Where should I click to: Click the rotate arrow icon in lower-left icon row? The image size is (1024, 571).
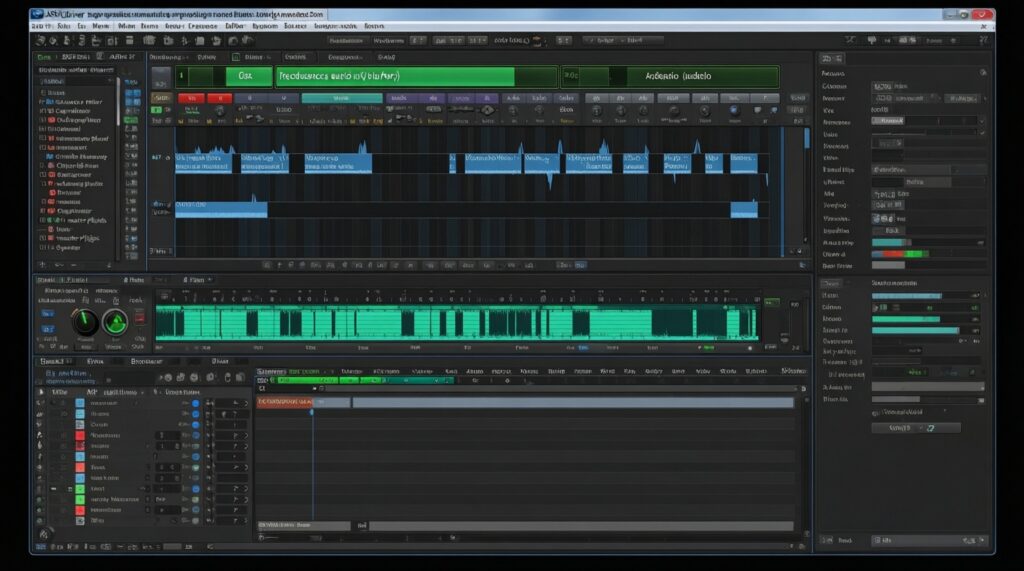227,378
